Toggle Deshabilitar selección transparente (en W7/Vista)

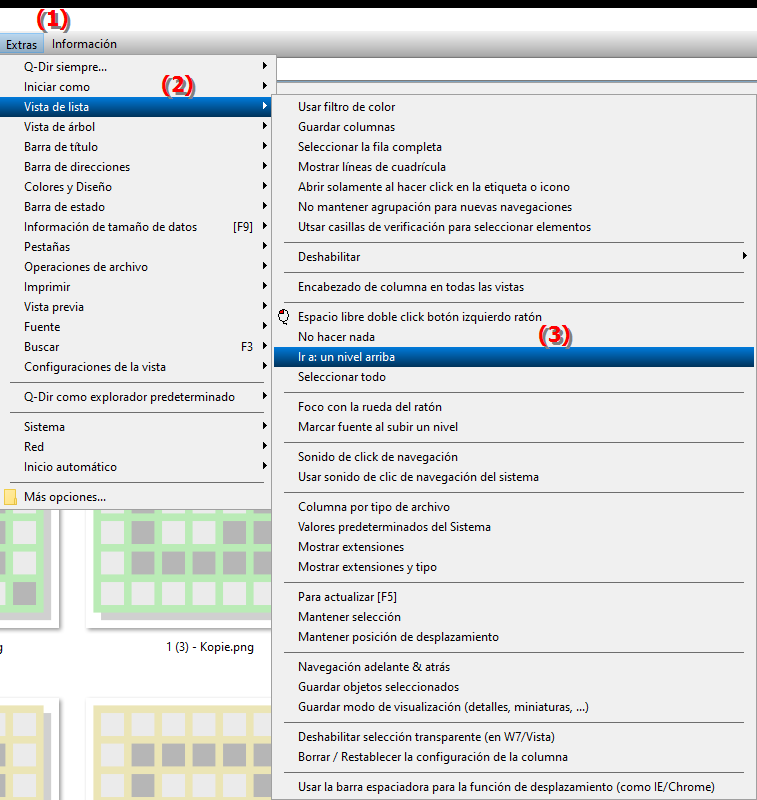tap(514, 737)
